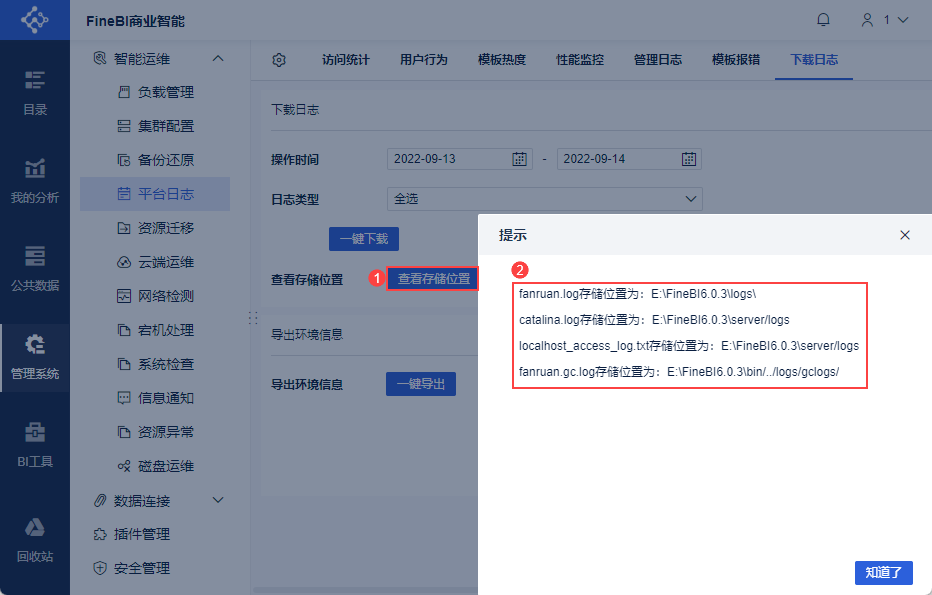Screen dimensions: 932x595
Task: Click the end date field 2022-09-14
Action: [629, 159]
